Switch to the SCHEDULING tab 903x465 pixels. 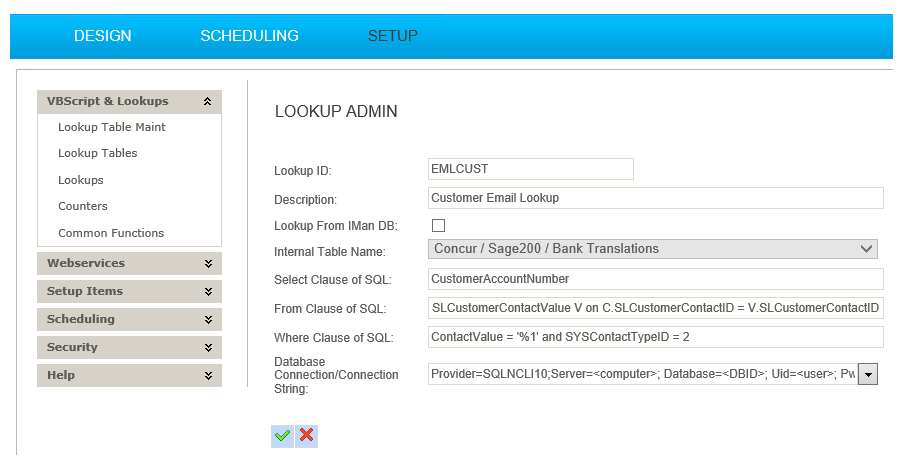pyautogui.click(x=249, y=36)
